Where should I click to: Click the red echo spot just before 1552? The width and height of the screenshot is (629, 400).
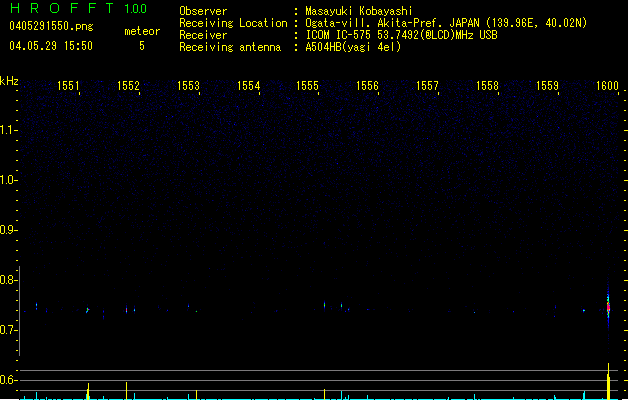pos(126,310)
